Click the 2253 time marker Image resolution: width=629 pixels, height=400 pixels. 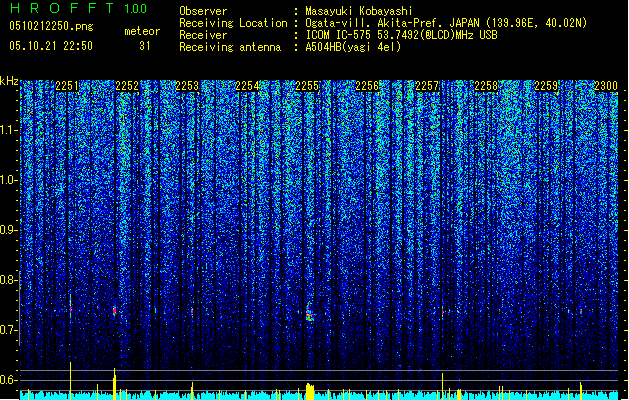click(x=187, y=86)
